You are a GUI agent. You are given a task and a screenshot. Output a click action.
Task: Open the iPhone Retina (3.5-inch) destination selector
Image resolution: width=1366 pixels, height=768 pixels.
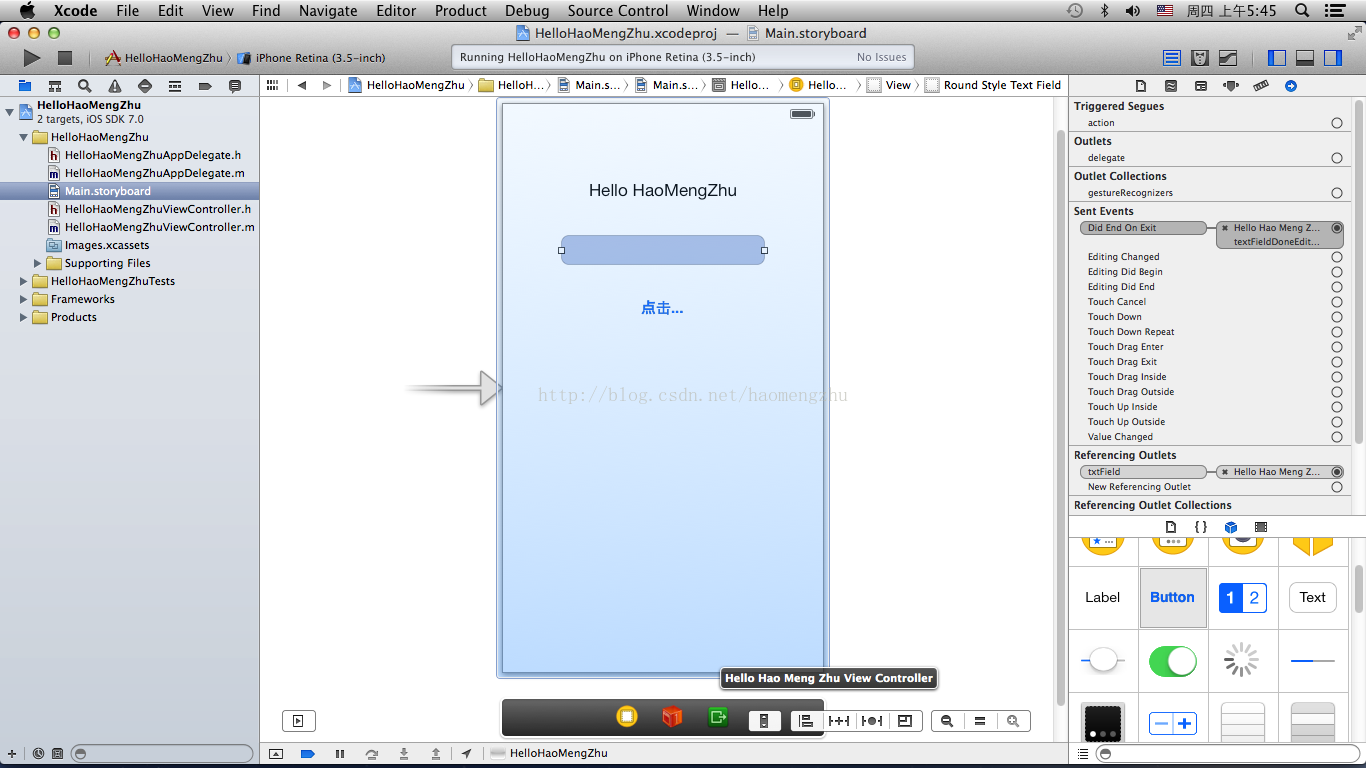[312, 58]
